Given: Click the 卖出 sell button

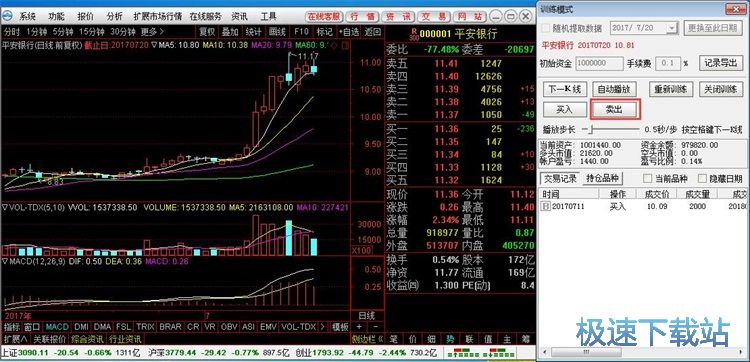Looking at the screenshot, I should click(615, 110).
